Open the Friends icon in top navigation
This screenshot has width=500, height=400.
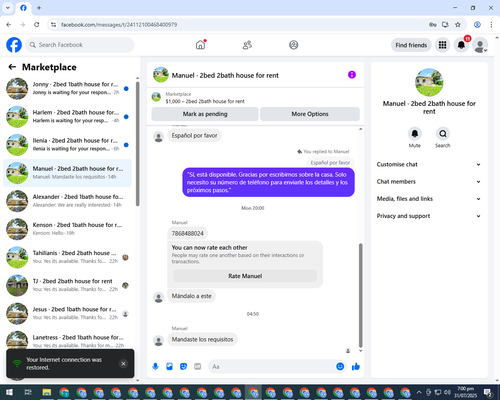coord(247,45)
